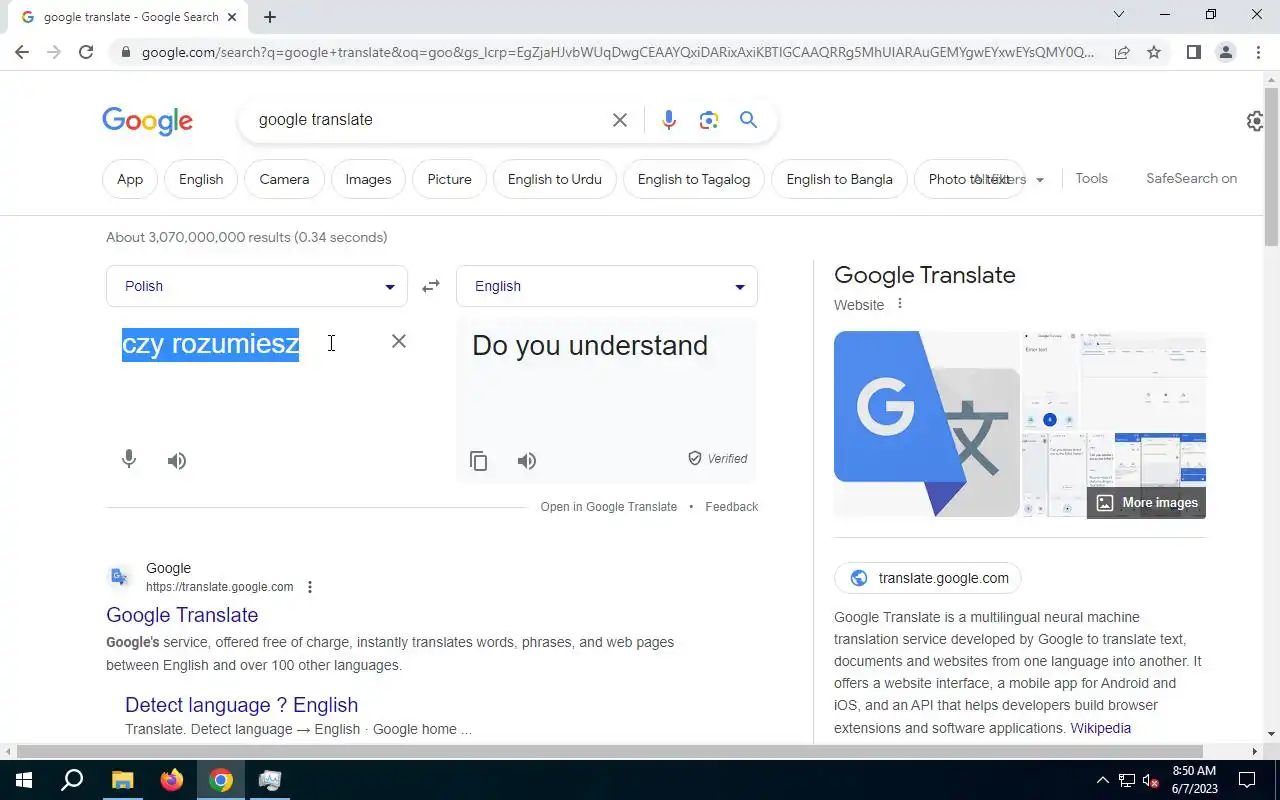Open search by image camera icon
The height and width of the screenshot is (800, 1280).
709,120
